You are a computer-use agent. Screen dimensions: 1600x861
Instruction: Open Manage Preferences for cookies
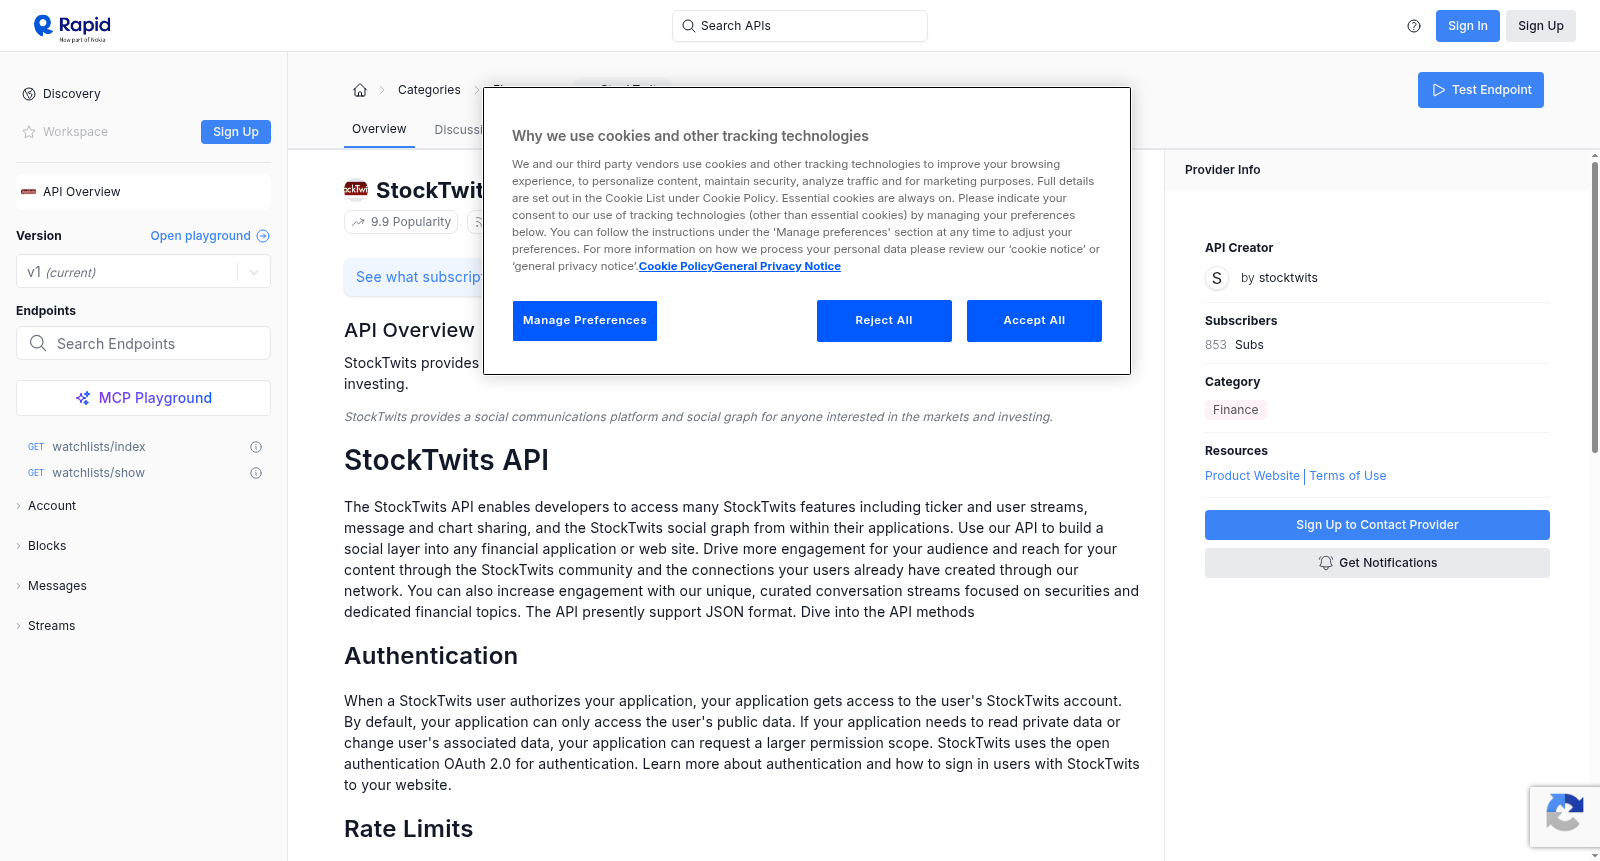pos(585,321)
